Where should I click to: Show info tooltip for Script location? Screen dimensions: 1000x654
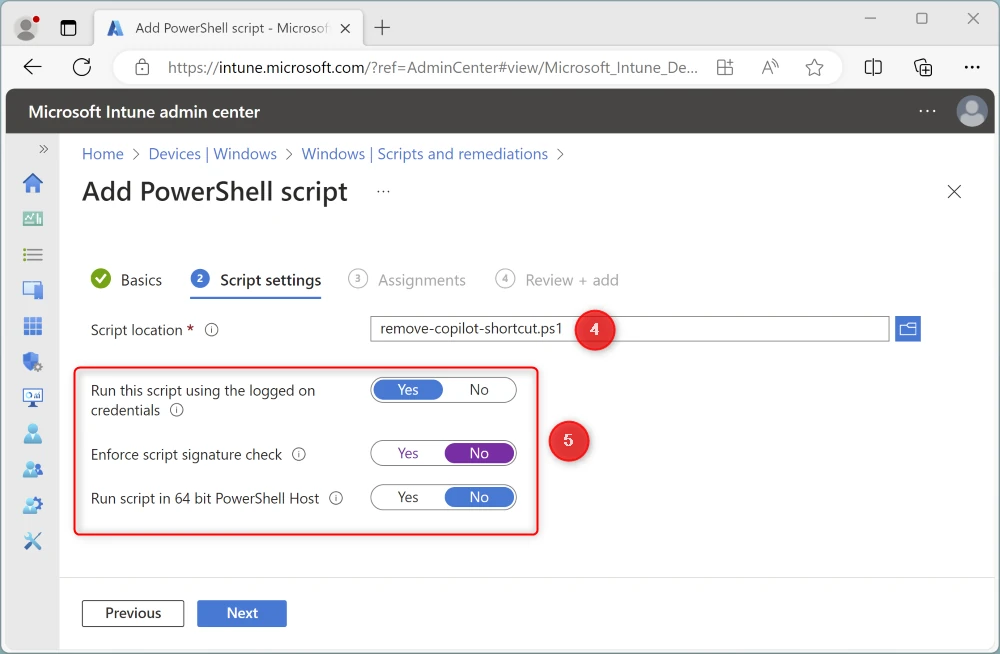pos(212,330)
